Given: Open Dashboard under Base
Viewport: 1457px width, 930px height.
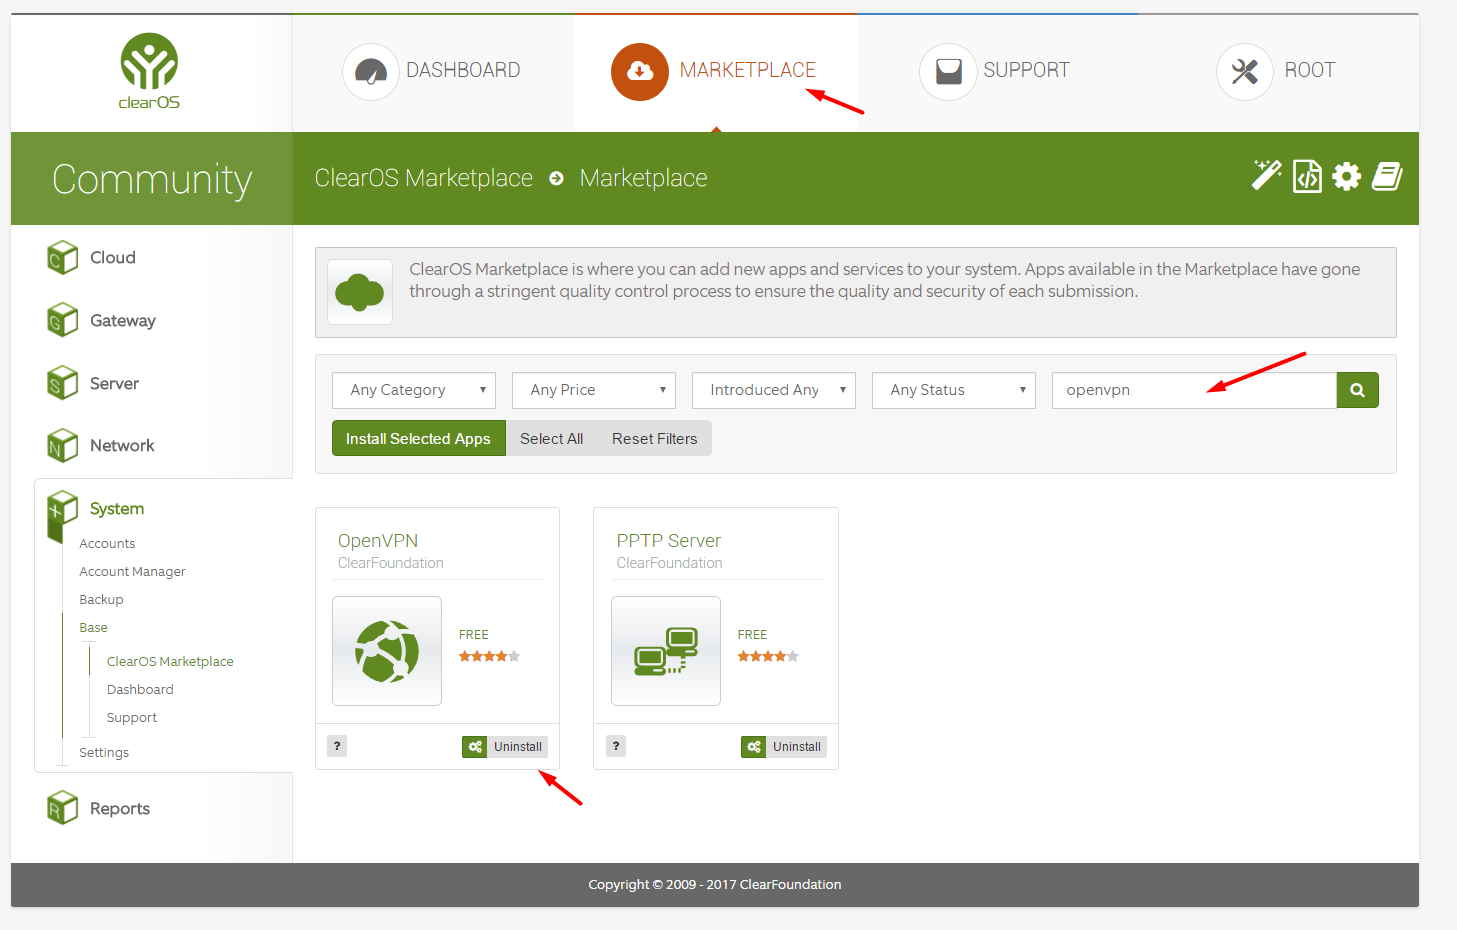Looking at the screenshot, I should (x=140, y=689).
